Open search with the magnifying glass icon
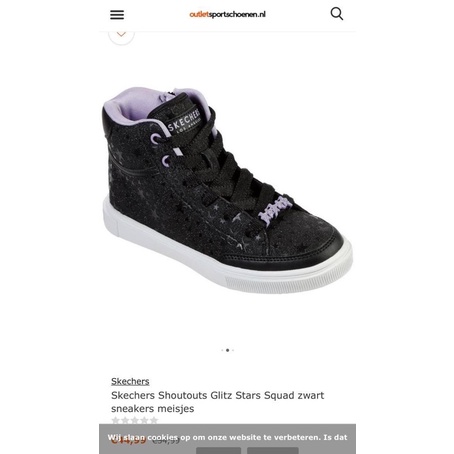The image size is (454, 454). coord(337,14)
